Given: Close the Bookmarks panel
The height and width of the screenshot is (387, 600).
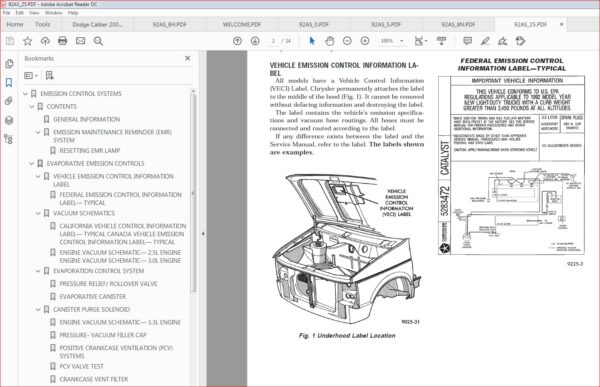Looking at the screenshot, I should point(188,58).
